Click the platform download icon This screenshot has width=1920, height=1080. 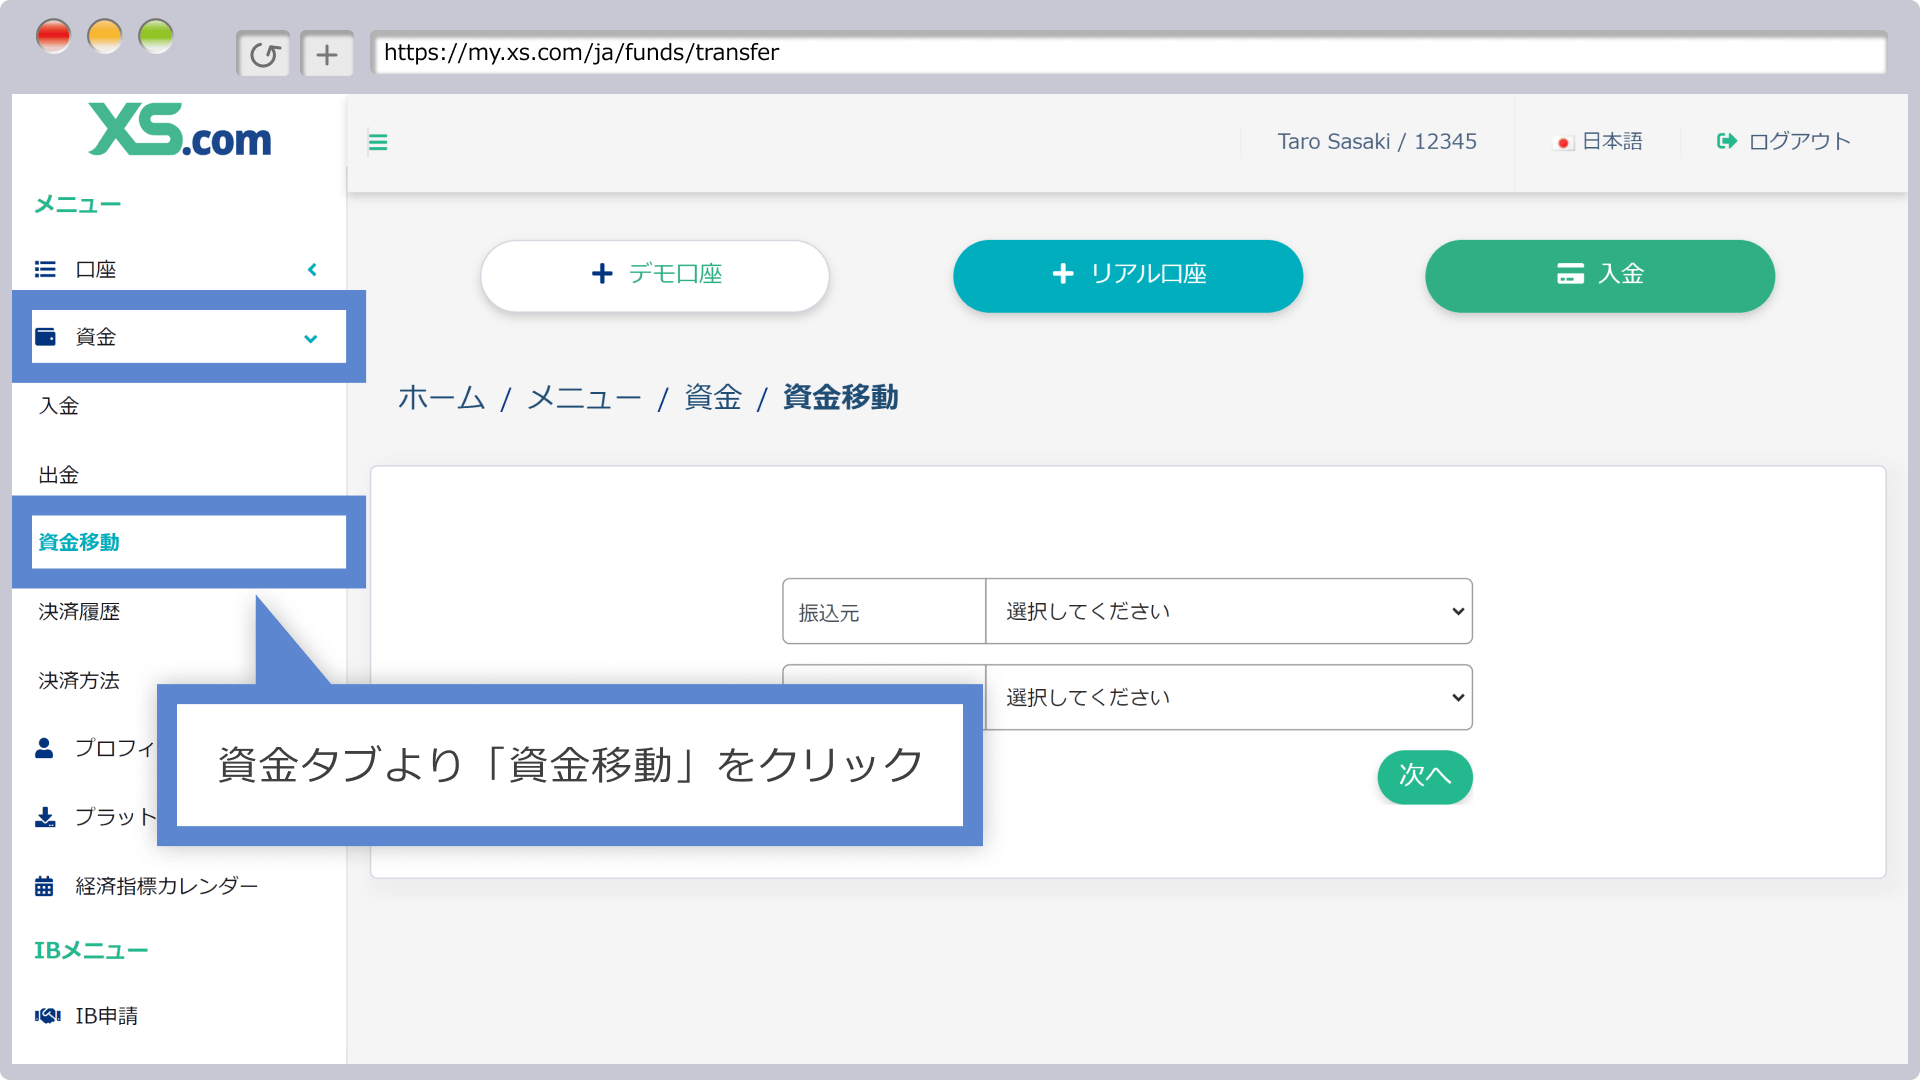(45, 817)
